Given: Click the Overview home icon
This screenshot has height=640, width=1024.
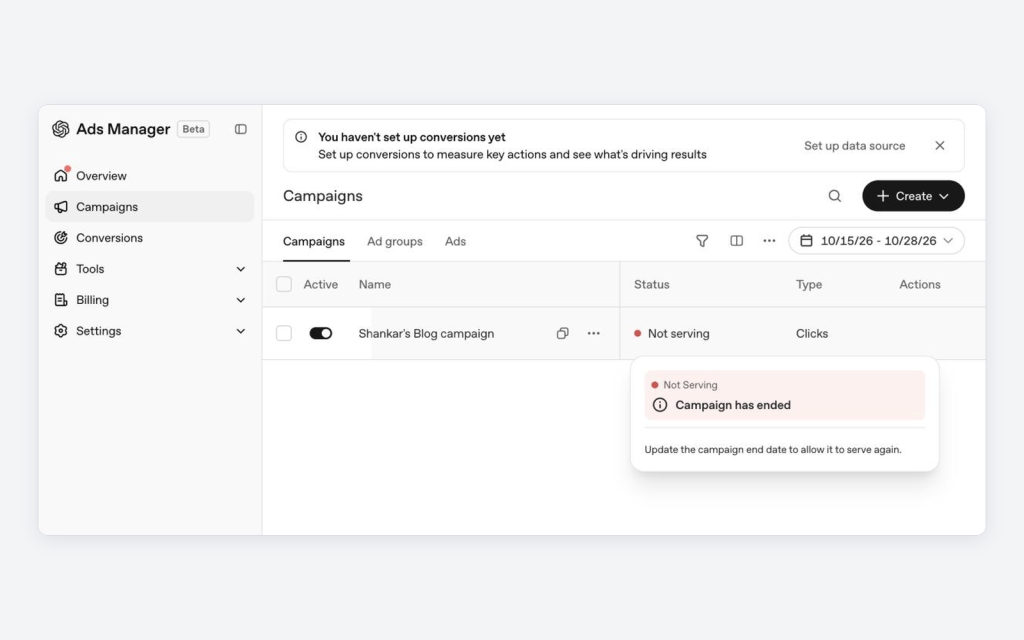Looking at the screenshot, I should 61,175.
